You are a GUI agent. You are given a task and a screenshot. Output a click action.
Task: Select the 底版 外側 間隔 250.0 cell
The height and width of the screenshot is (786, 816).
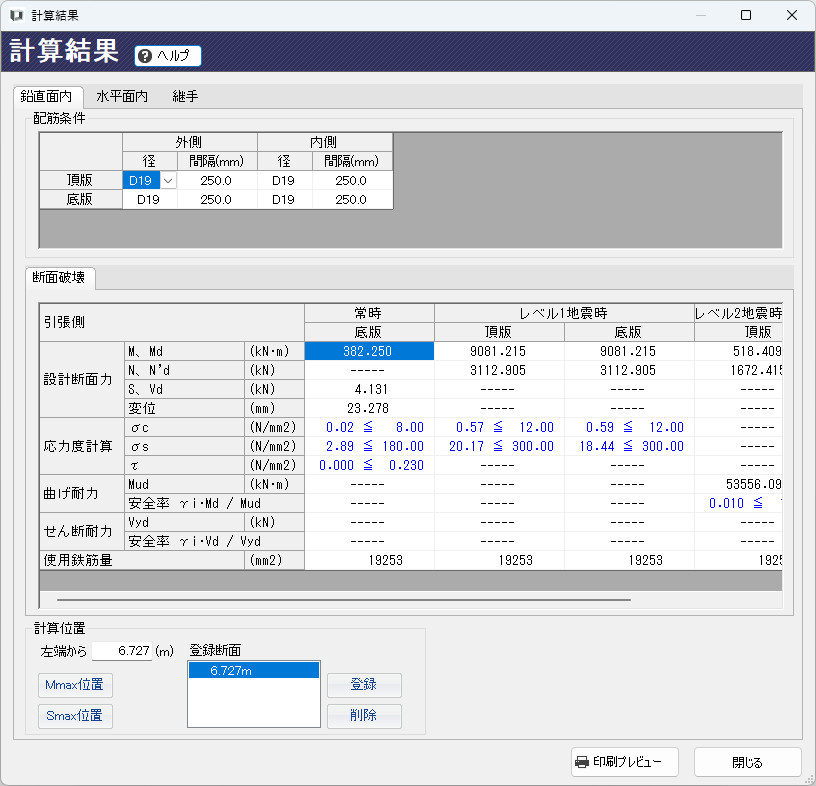click(x=216, y=199)
